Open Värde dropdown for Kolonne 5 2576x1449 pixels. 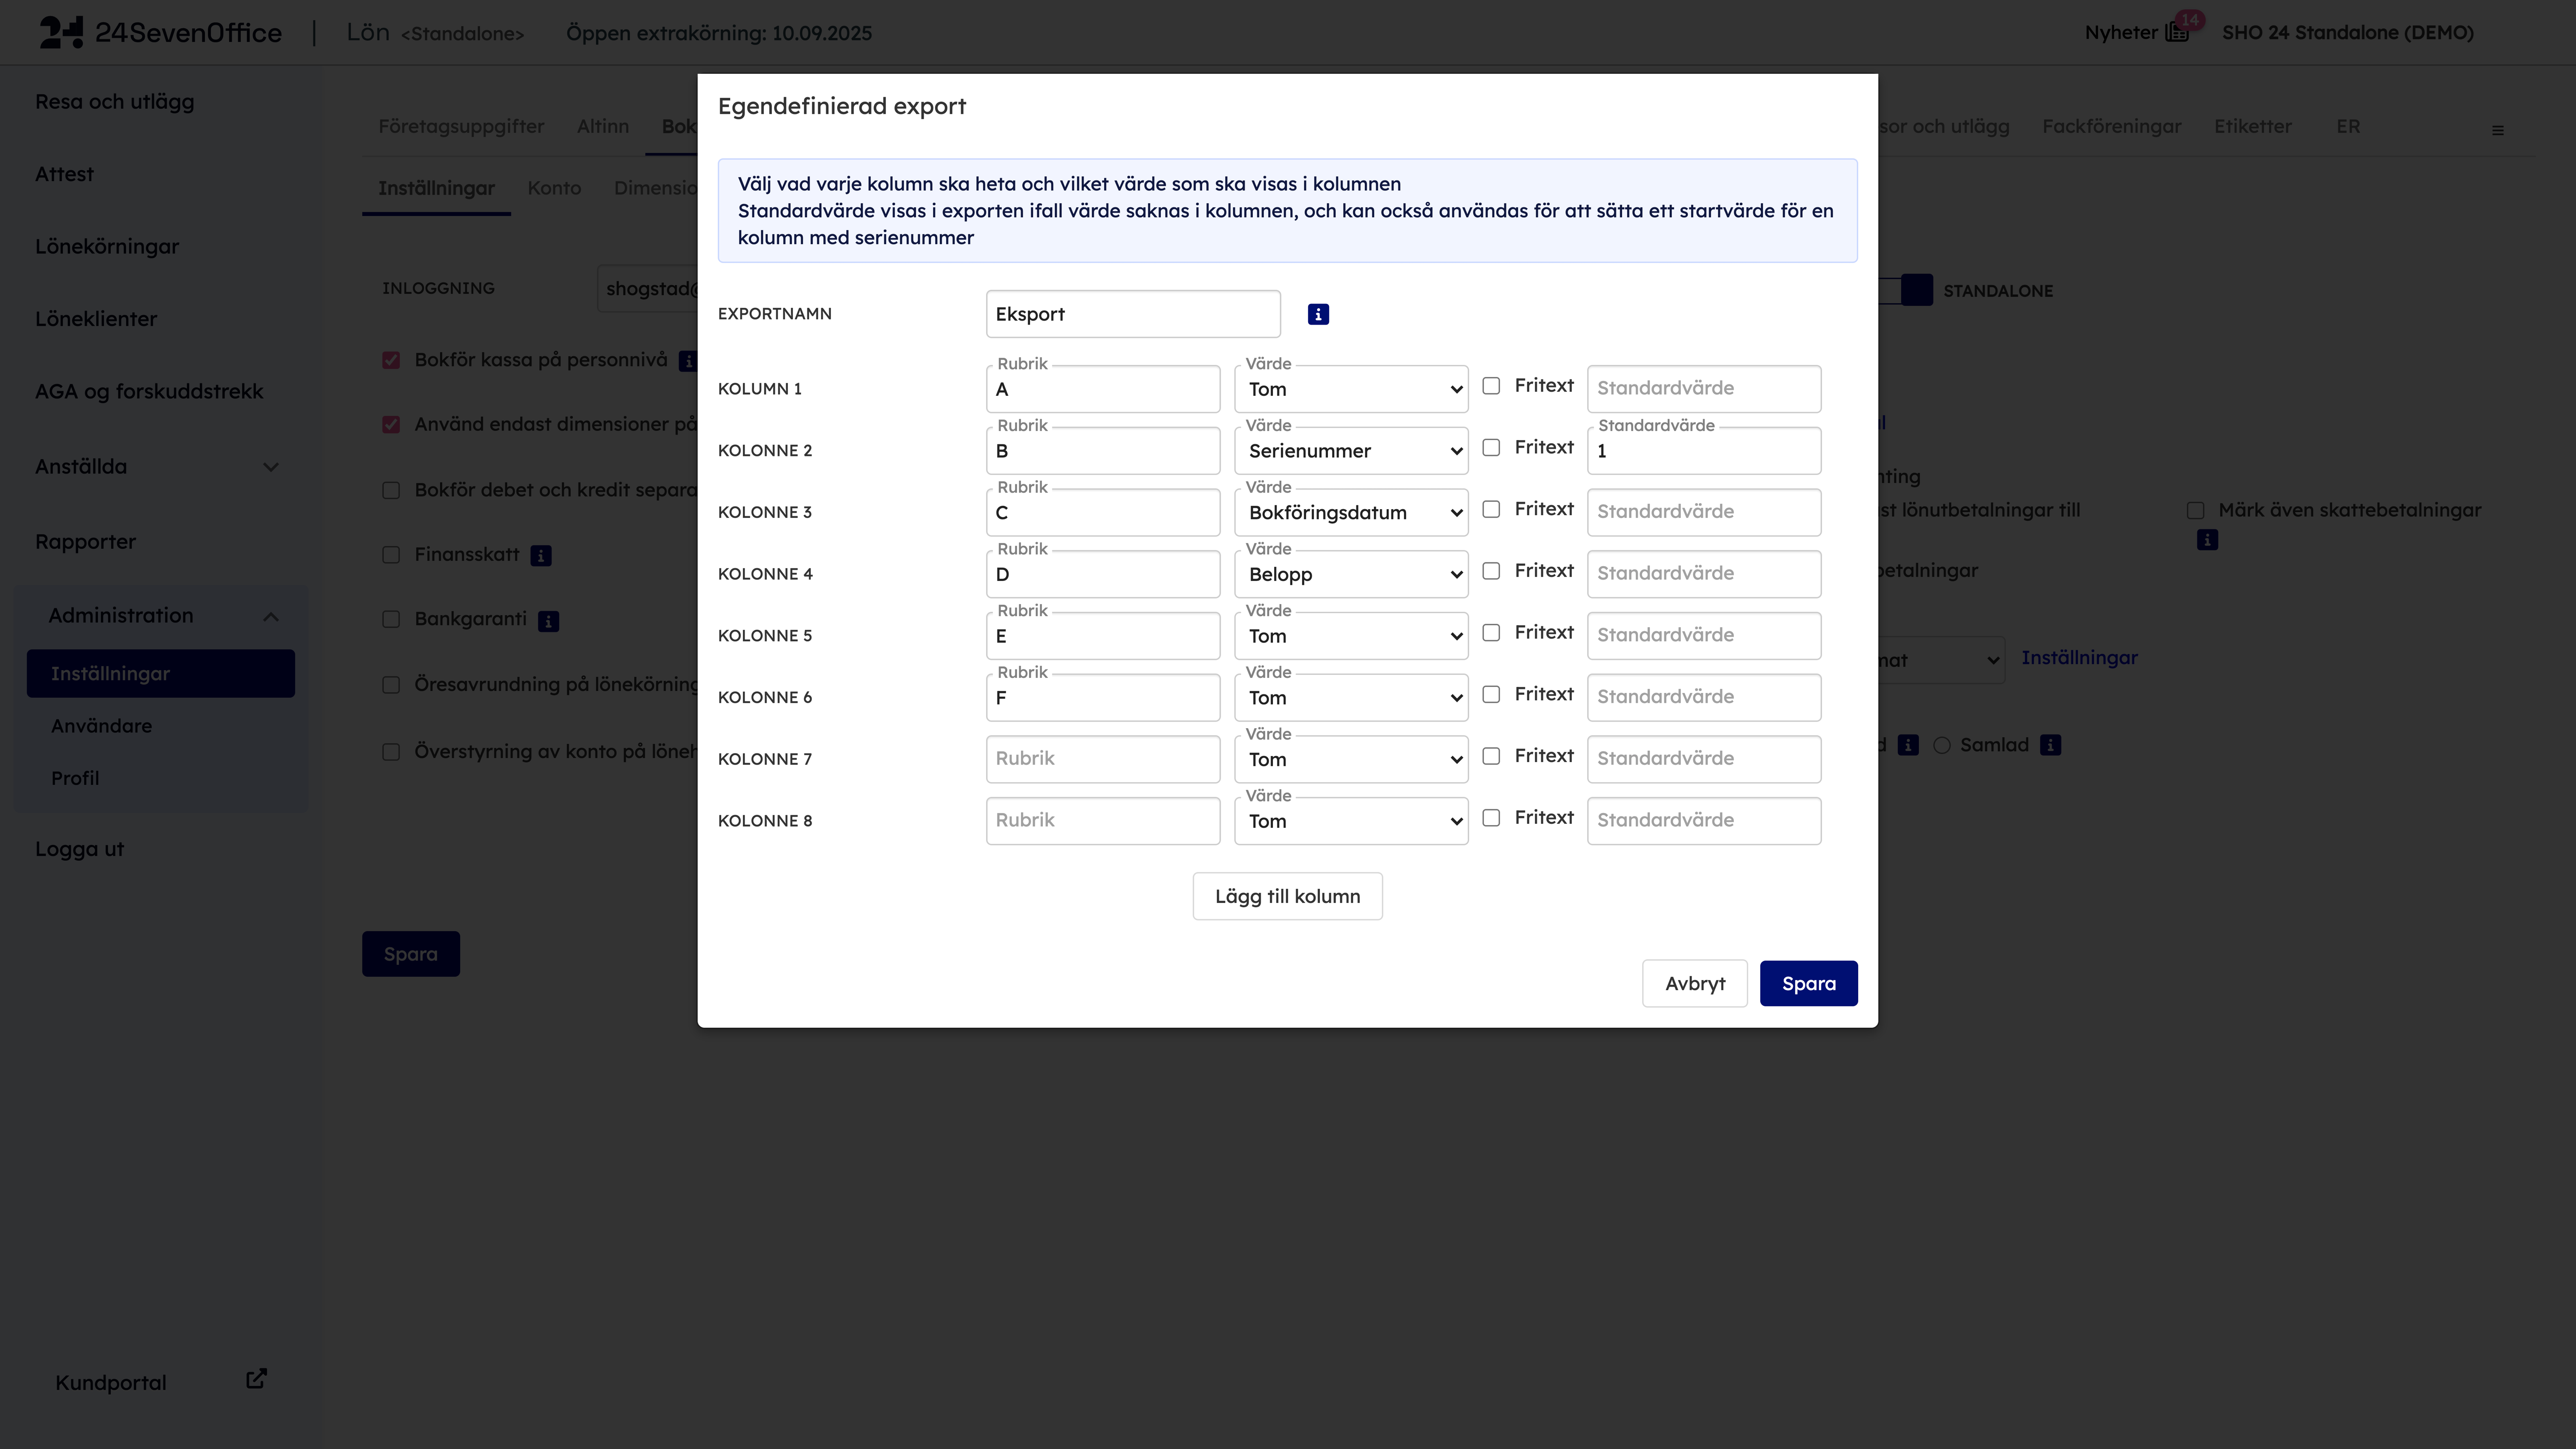pos(1351,636)
